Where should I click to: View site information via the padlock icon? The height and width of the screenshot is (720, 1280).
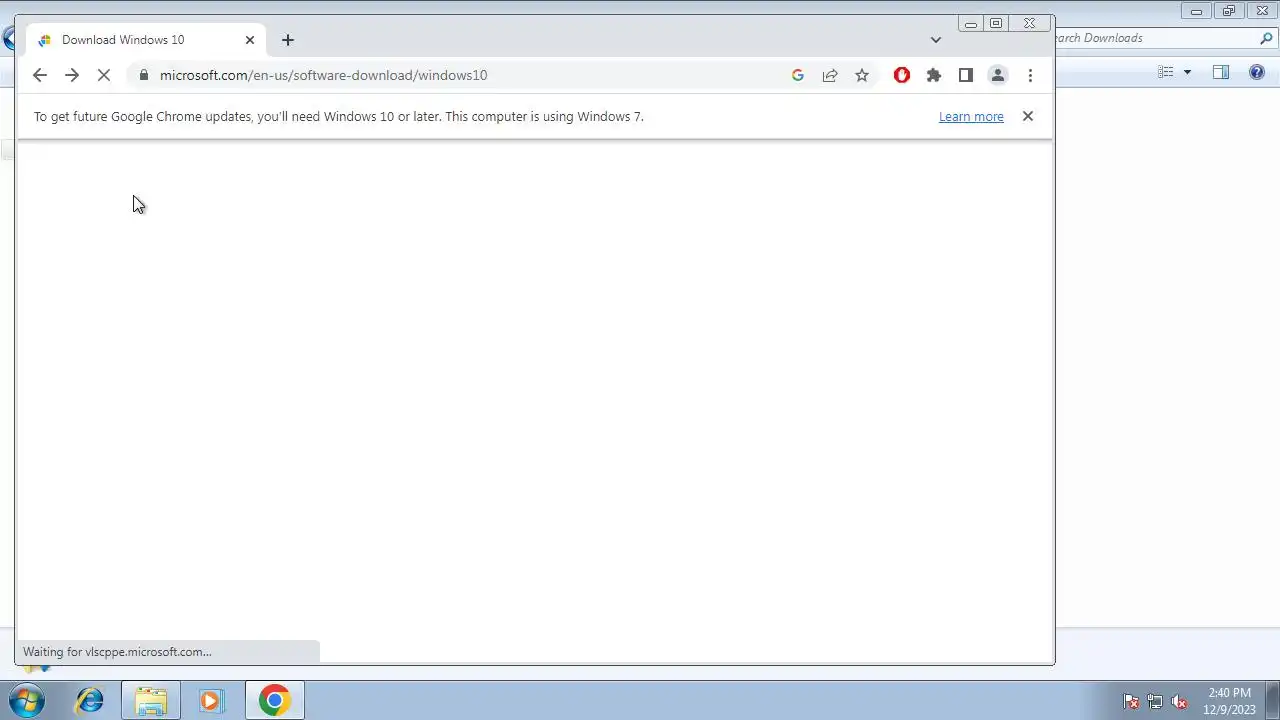(x=144, y=75)
